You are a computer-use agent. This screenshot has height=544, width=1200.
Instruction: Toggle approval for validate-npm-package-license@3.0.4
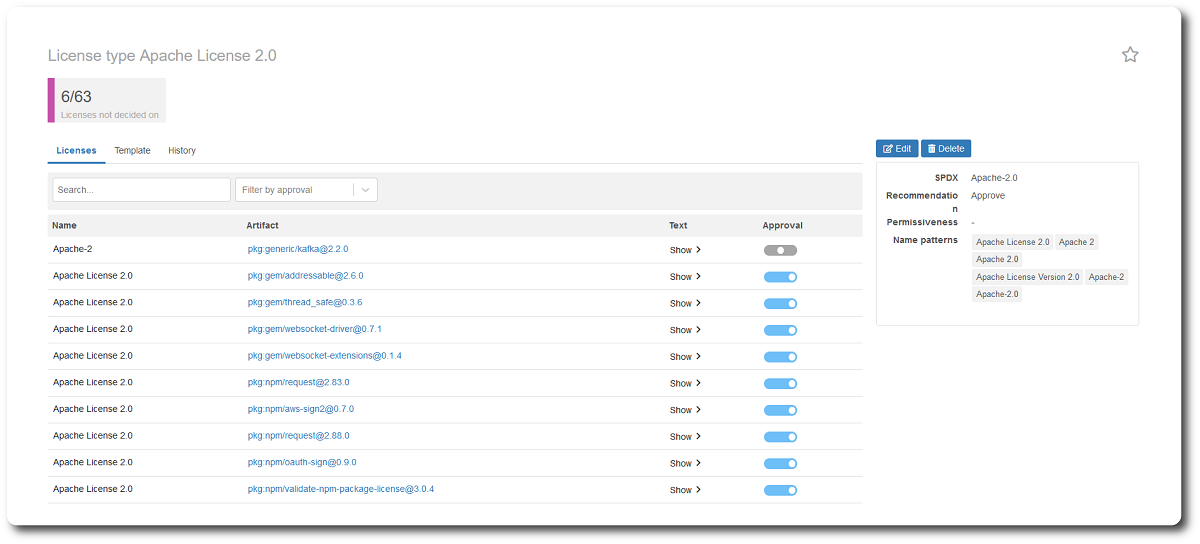[x=780, y=490]
